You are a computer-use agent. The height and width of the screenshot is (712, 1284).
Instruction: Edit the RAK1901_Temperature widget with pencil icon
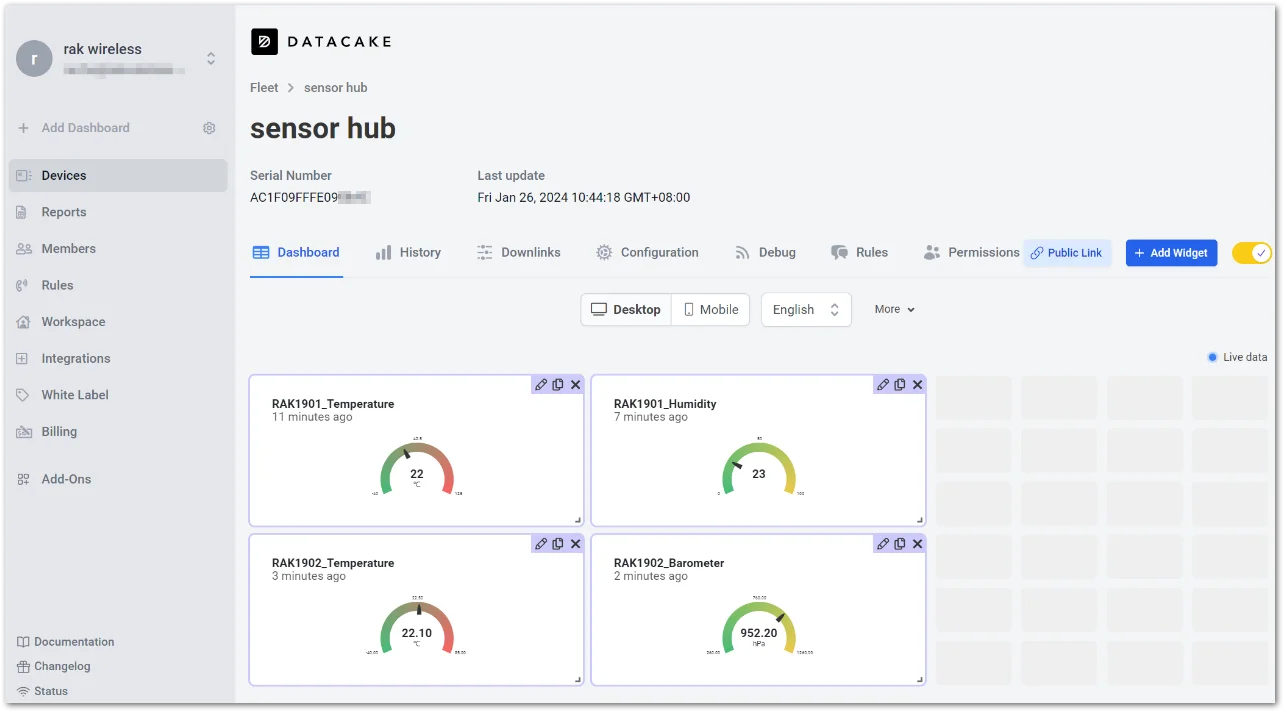541,384
